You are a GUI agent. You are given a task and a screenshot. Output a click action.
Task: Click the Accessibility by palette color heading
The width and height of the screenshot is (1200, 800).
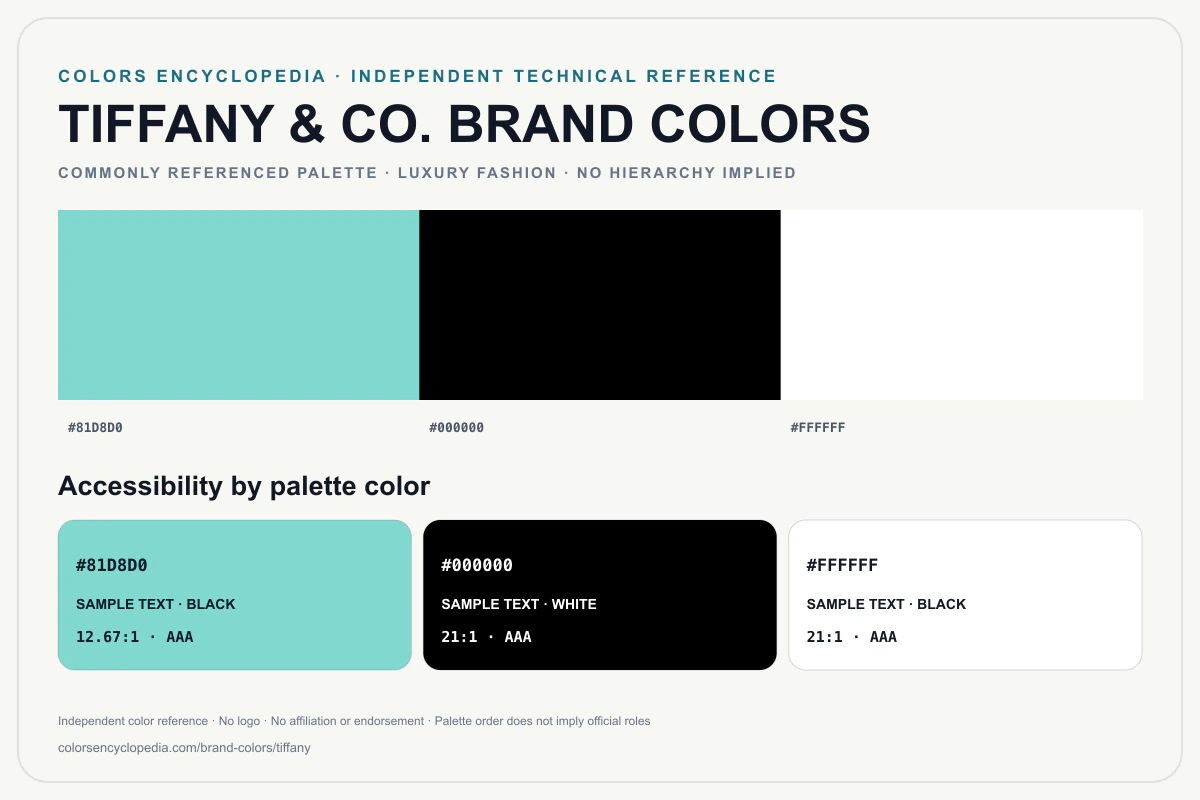point(244,487)
